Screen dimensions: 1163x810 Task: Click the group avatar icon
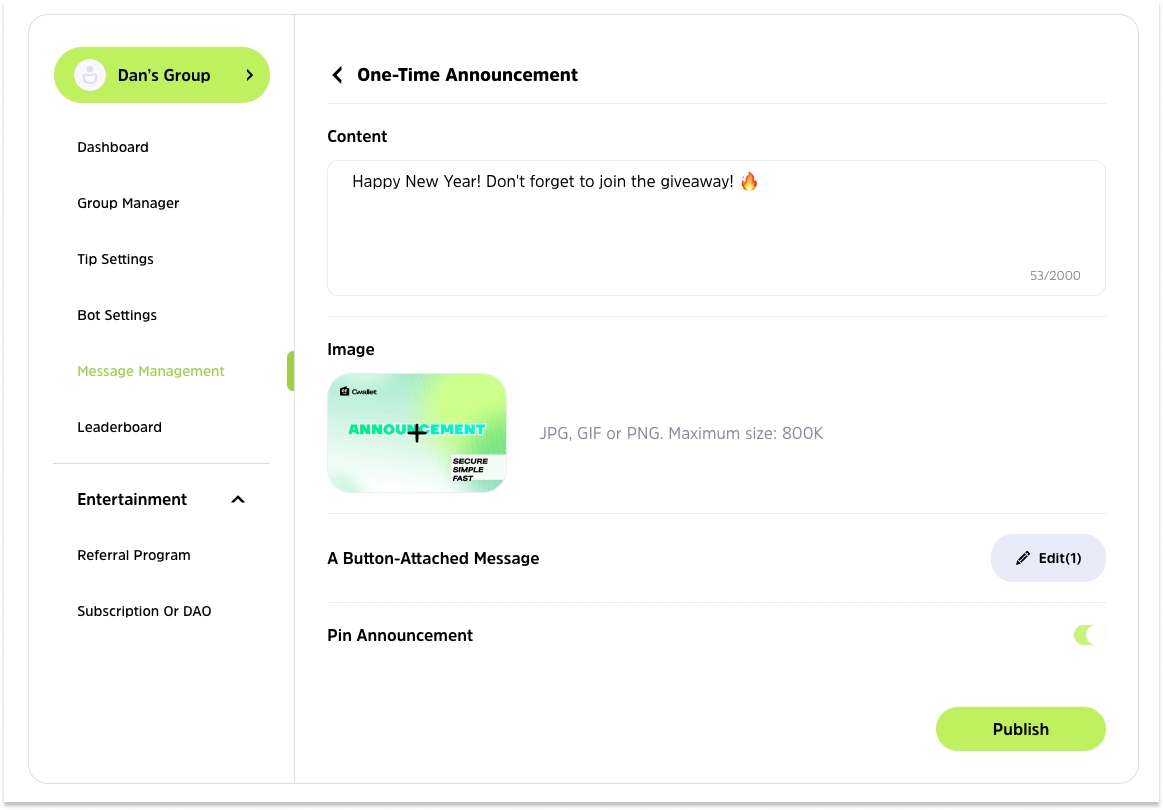(x=90, y=75)
